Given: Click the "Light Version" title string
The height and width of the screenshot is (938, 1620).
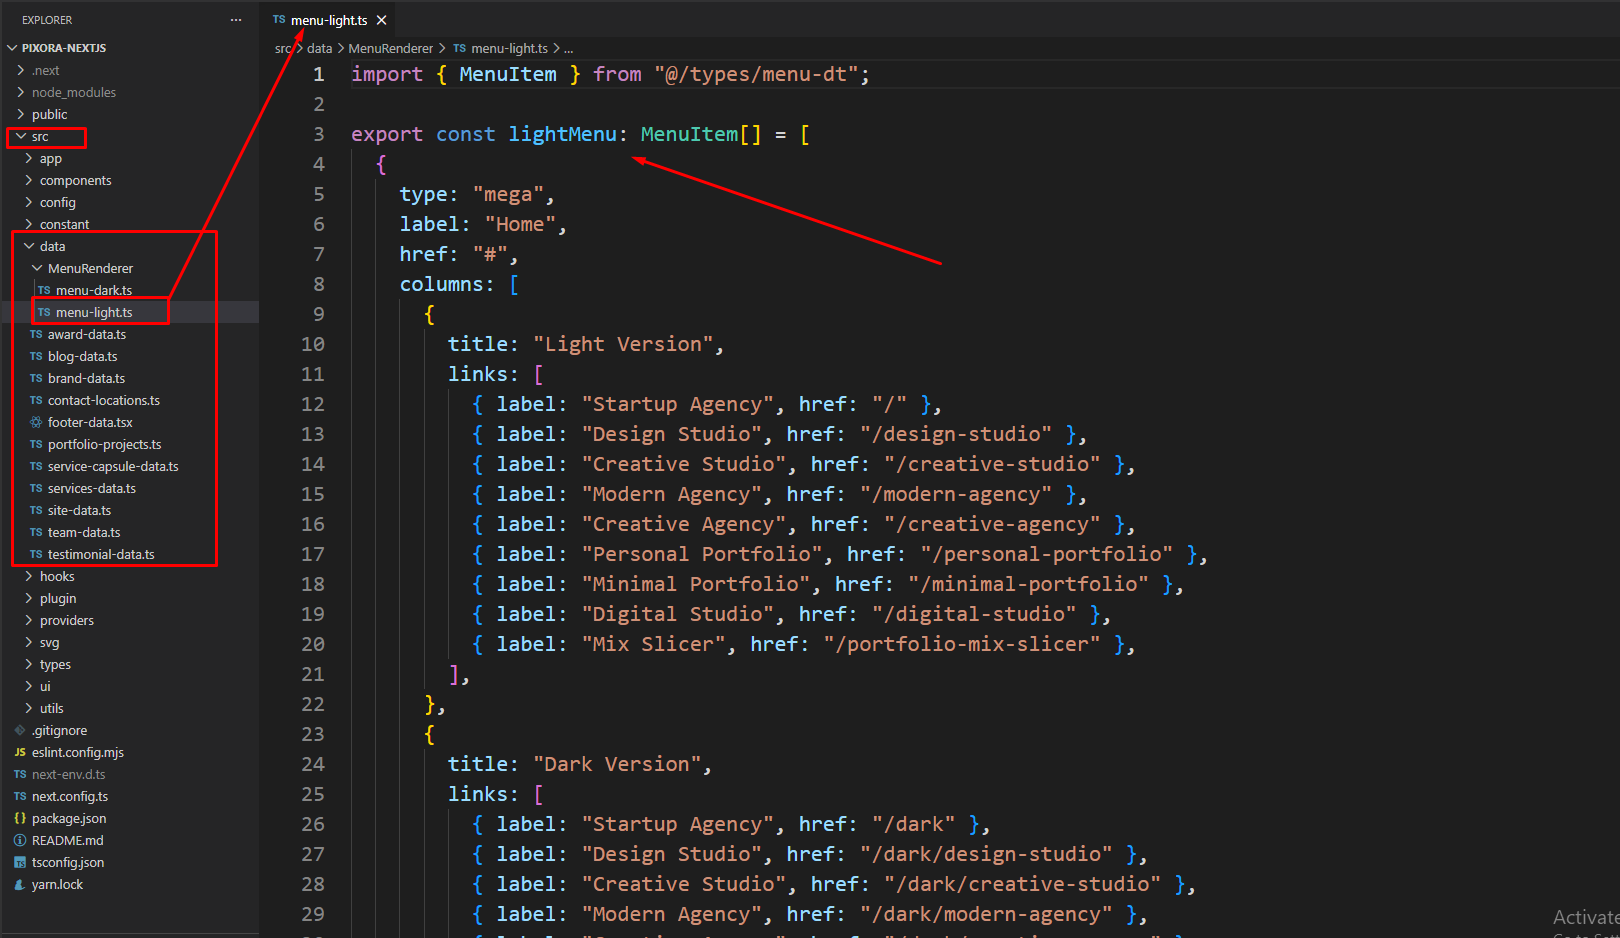Looking at the screenshot, I should [622, 344].
